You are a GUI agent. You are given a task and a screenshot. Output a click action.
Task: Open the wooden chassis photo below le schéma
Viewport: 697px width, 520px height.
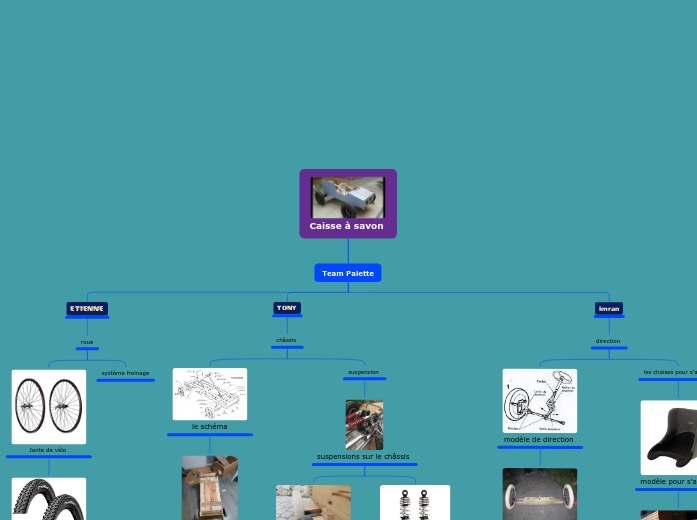(x=210, y=488)
